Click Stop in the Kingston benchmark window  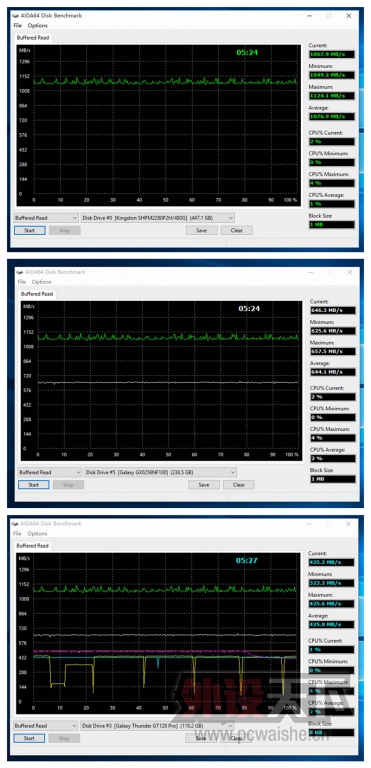pos(65,230)
